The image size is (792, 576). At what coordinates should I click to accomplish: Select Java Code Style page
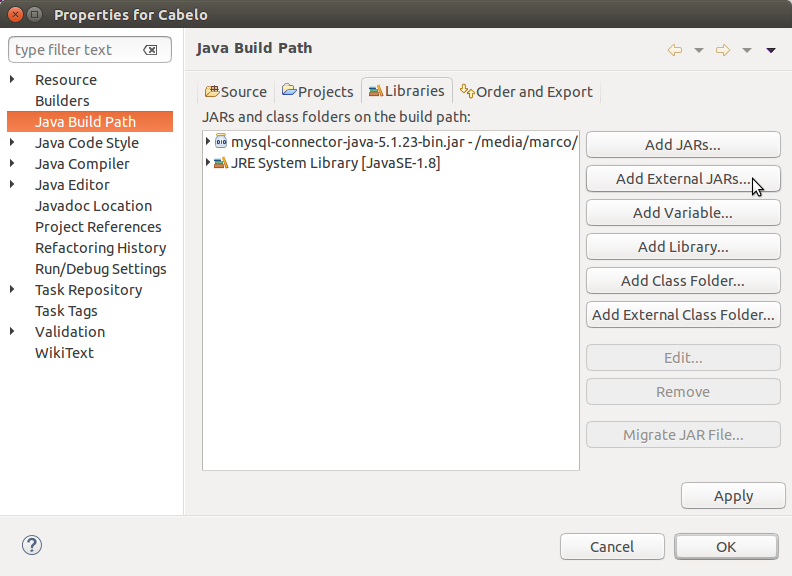point(86,142)
